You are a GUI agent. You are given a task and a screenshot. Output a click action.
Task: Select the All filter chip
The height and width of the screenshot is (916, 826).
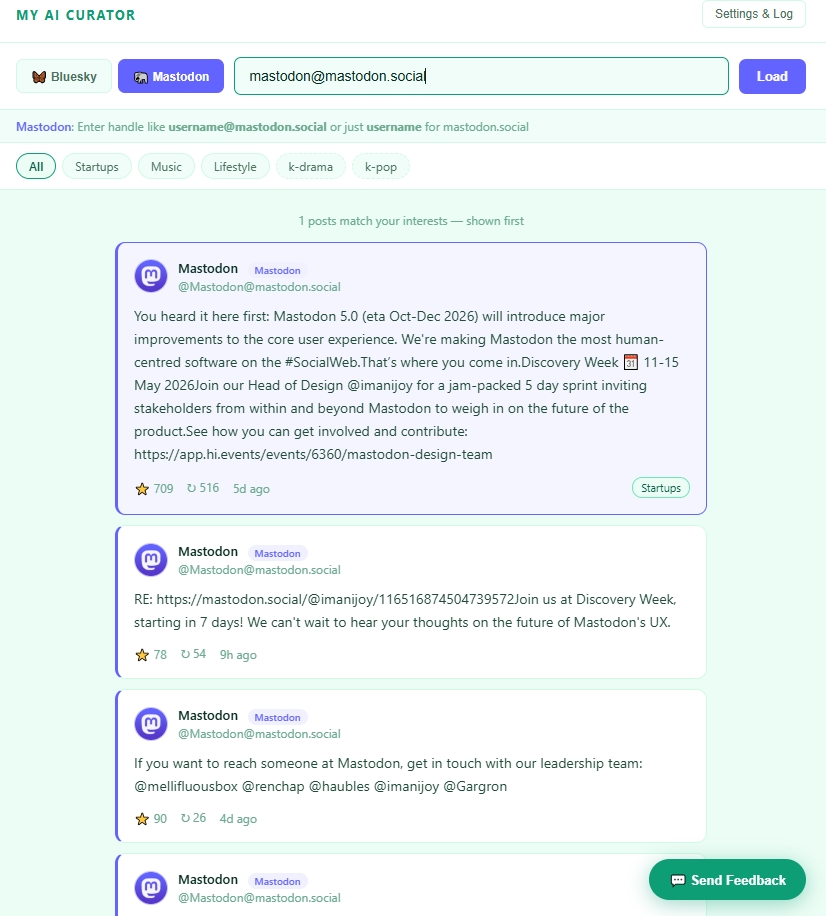(36, 166)
